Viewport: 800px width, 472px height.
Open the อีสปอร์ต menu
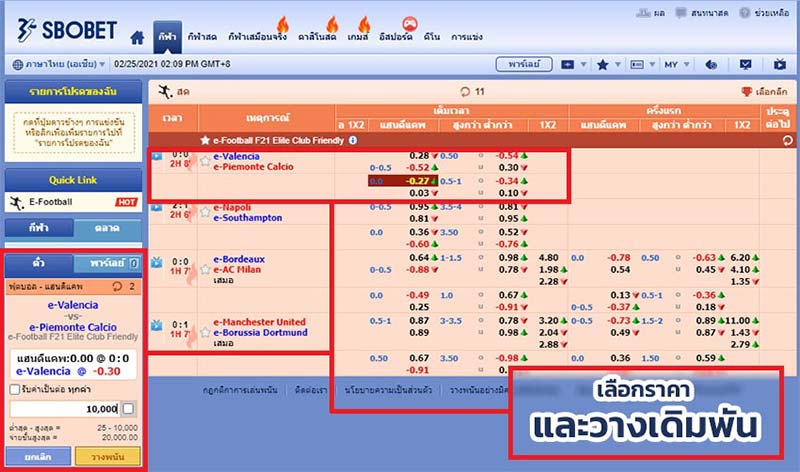396,37
